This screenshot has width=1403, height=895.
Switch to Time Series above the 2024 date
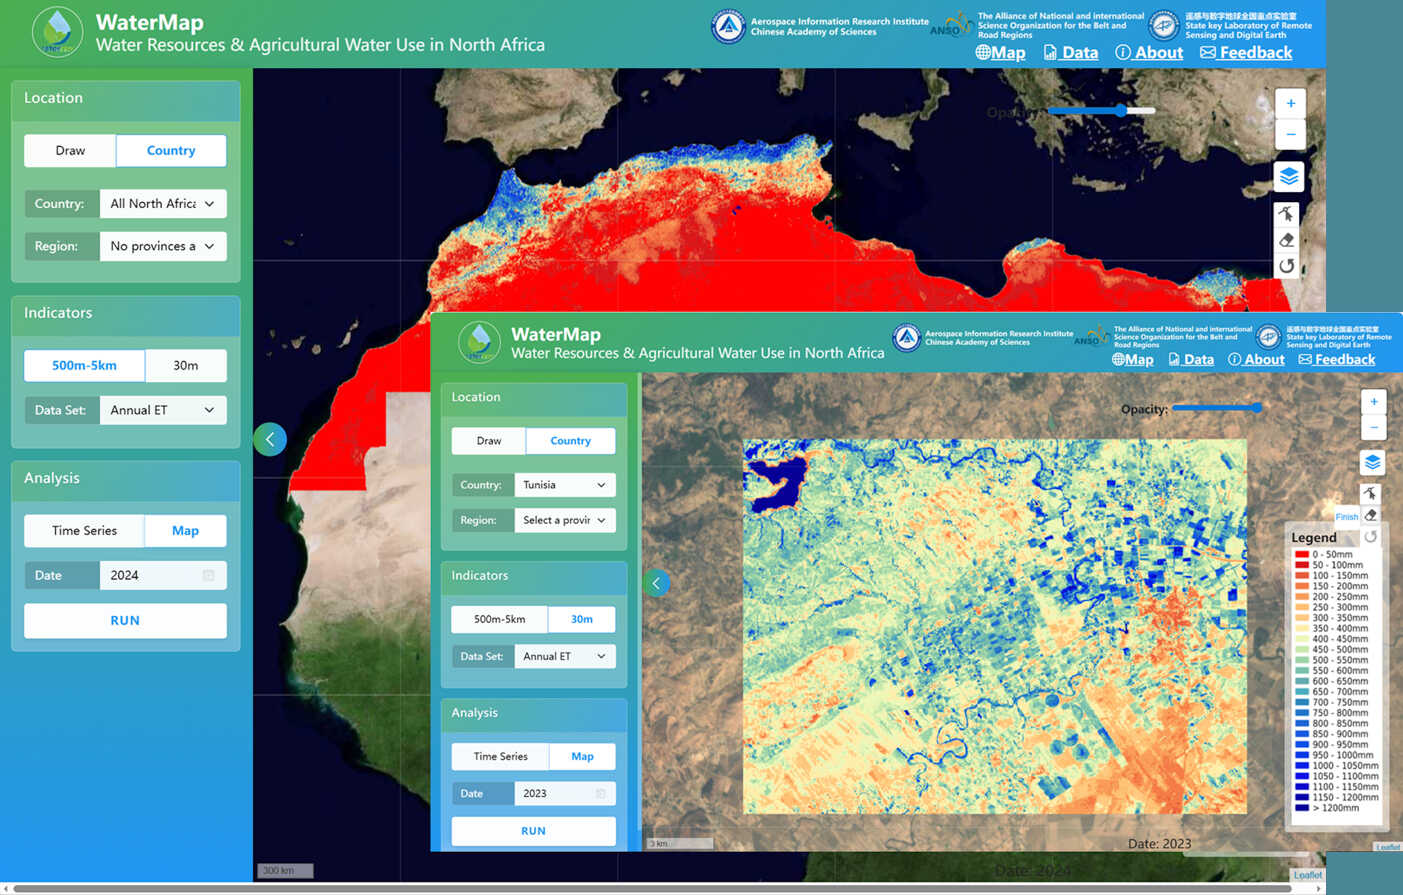[85, 531]
